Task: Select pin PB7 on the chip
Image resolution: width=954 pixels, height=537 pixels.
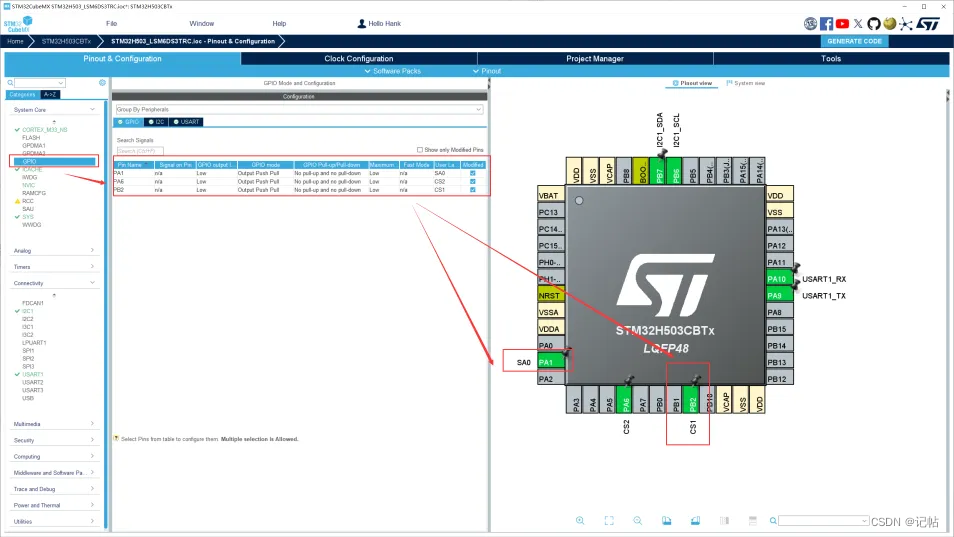Action: [x=660, y=171]
